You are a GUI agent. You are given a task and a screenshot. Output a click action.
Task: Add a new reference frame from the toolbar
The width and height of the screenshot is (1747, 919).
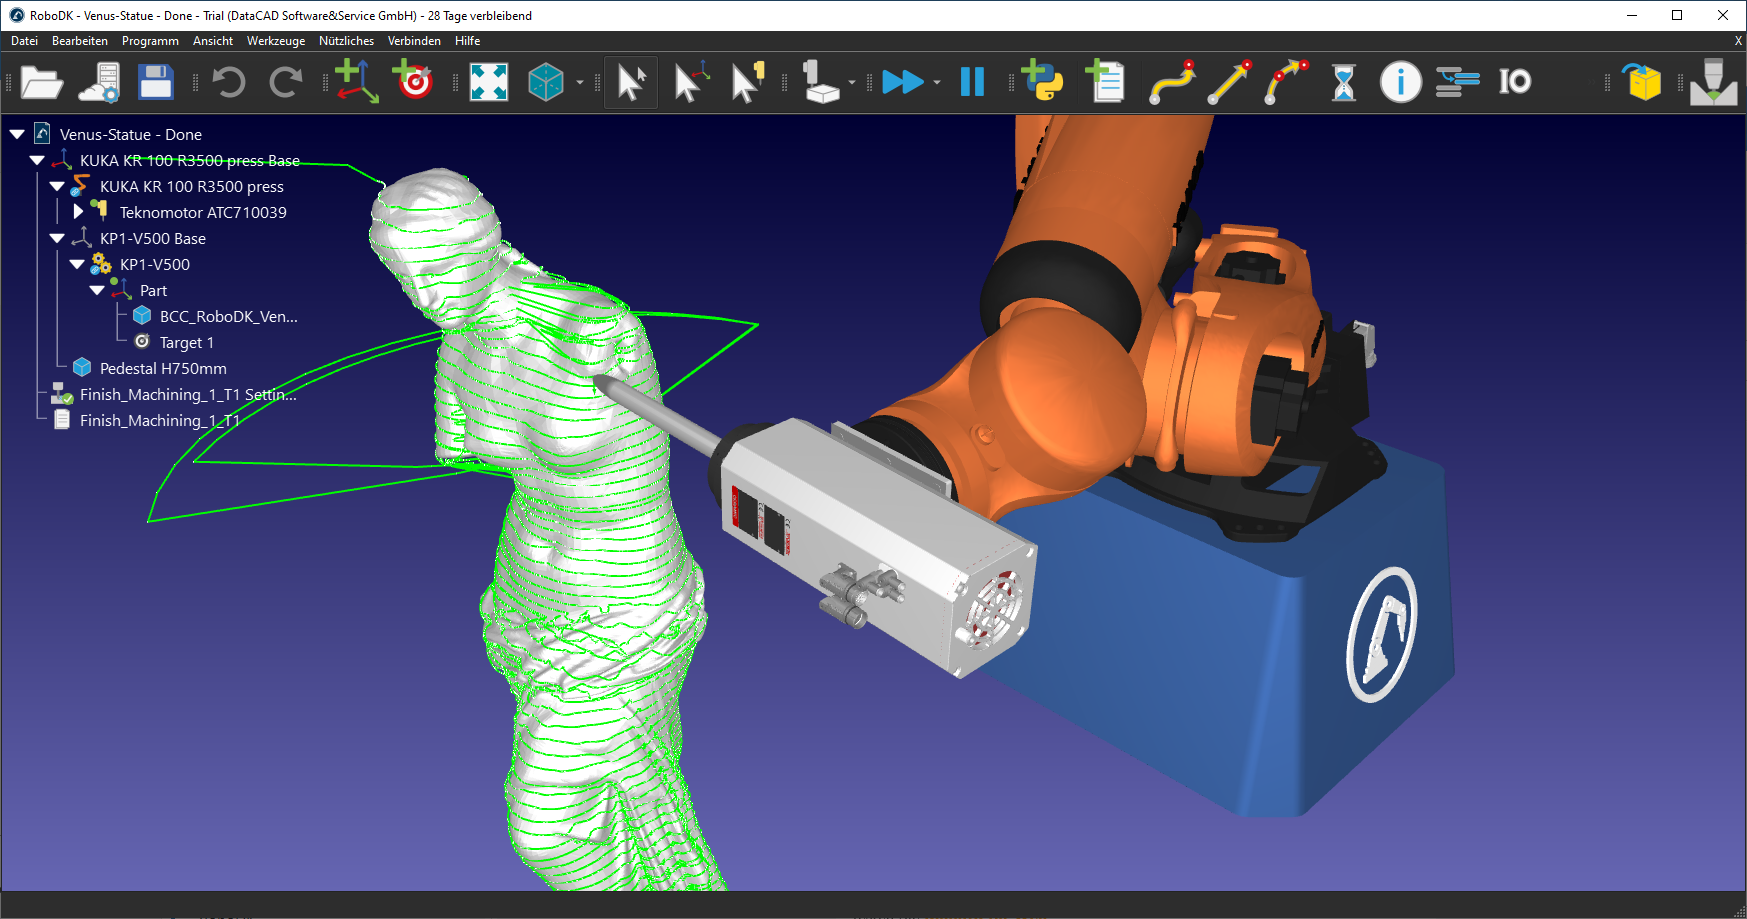coord(355,82)
